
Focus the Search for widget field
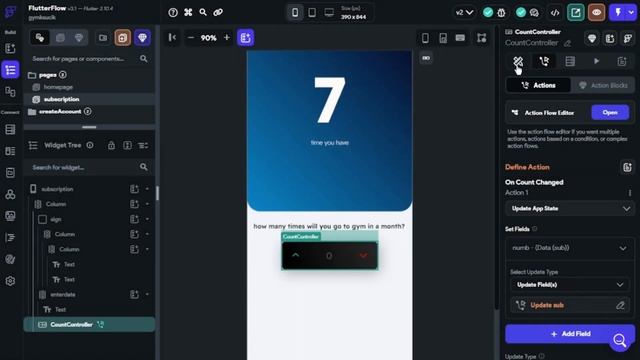point(89,167)
